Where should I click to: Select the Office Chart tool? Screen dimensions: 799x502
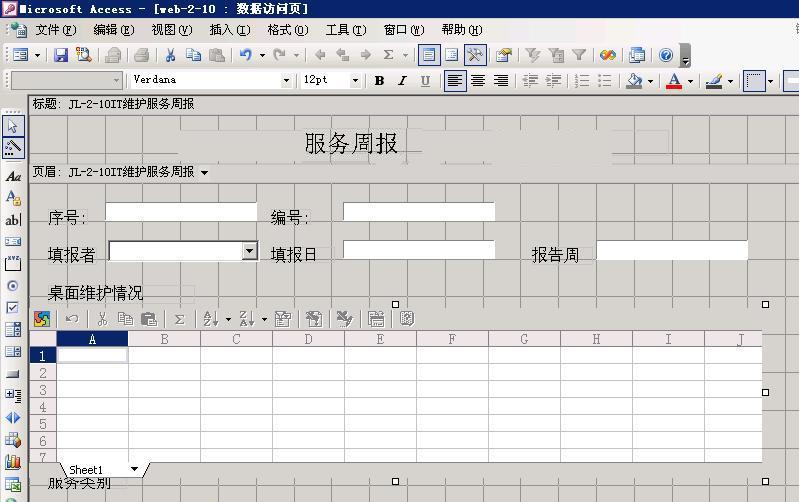(13, 462)
